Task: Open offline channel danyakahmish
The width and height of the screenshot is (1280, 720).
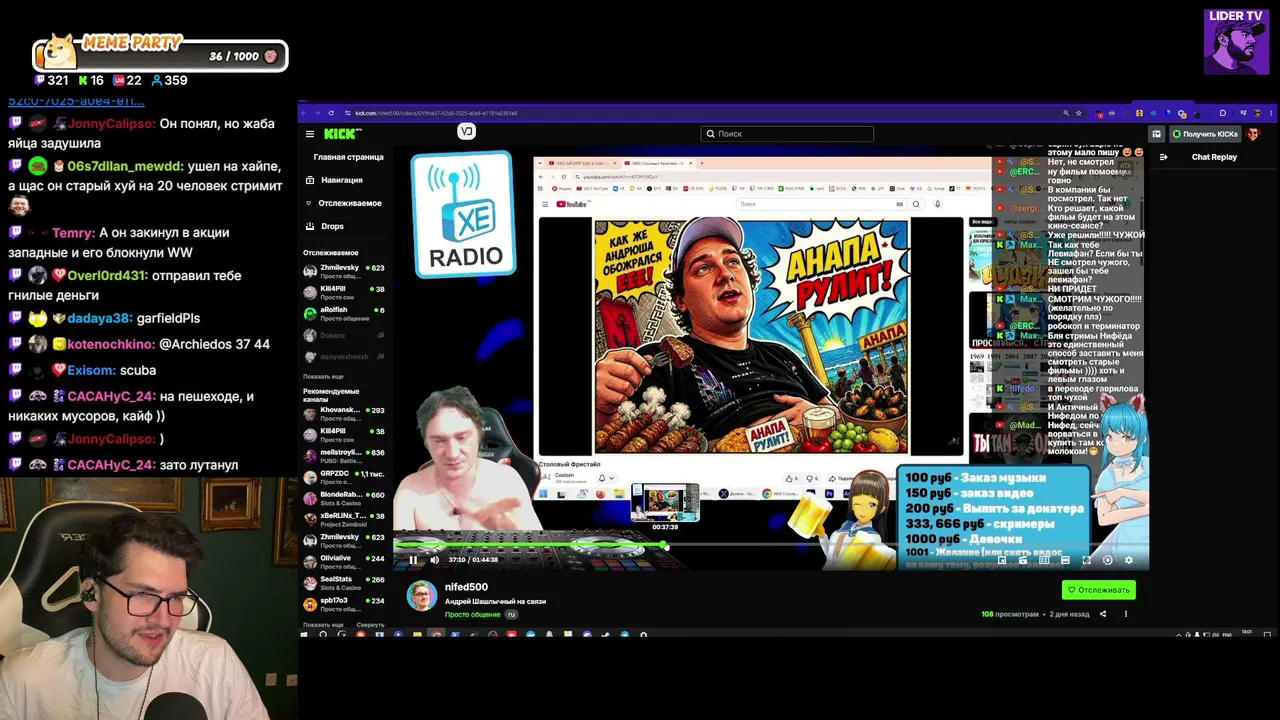Action: tap(346, 356)
